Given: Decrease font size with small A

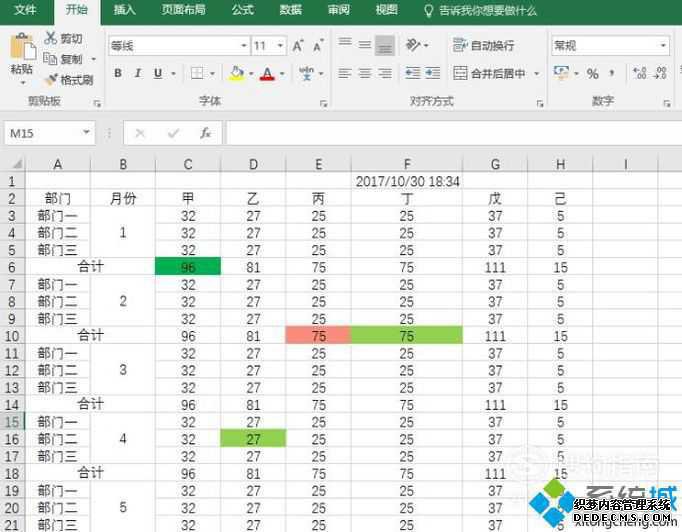Looking at the screenshot, I should click(x=318, y=45).
